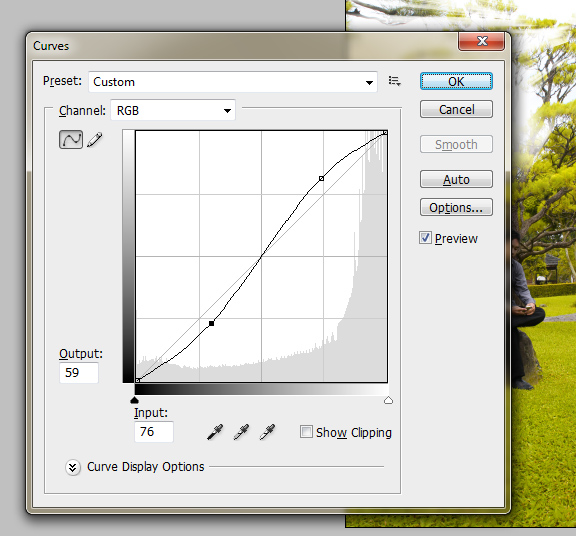Viewport: 576px width, 536px height.
Task: Expand Curve Display Options
Action: 73,467
